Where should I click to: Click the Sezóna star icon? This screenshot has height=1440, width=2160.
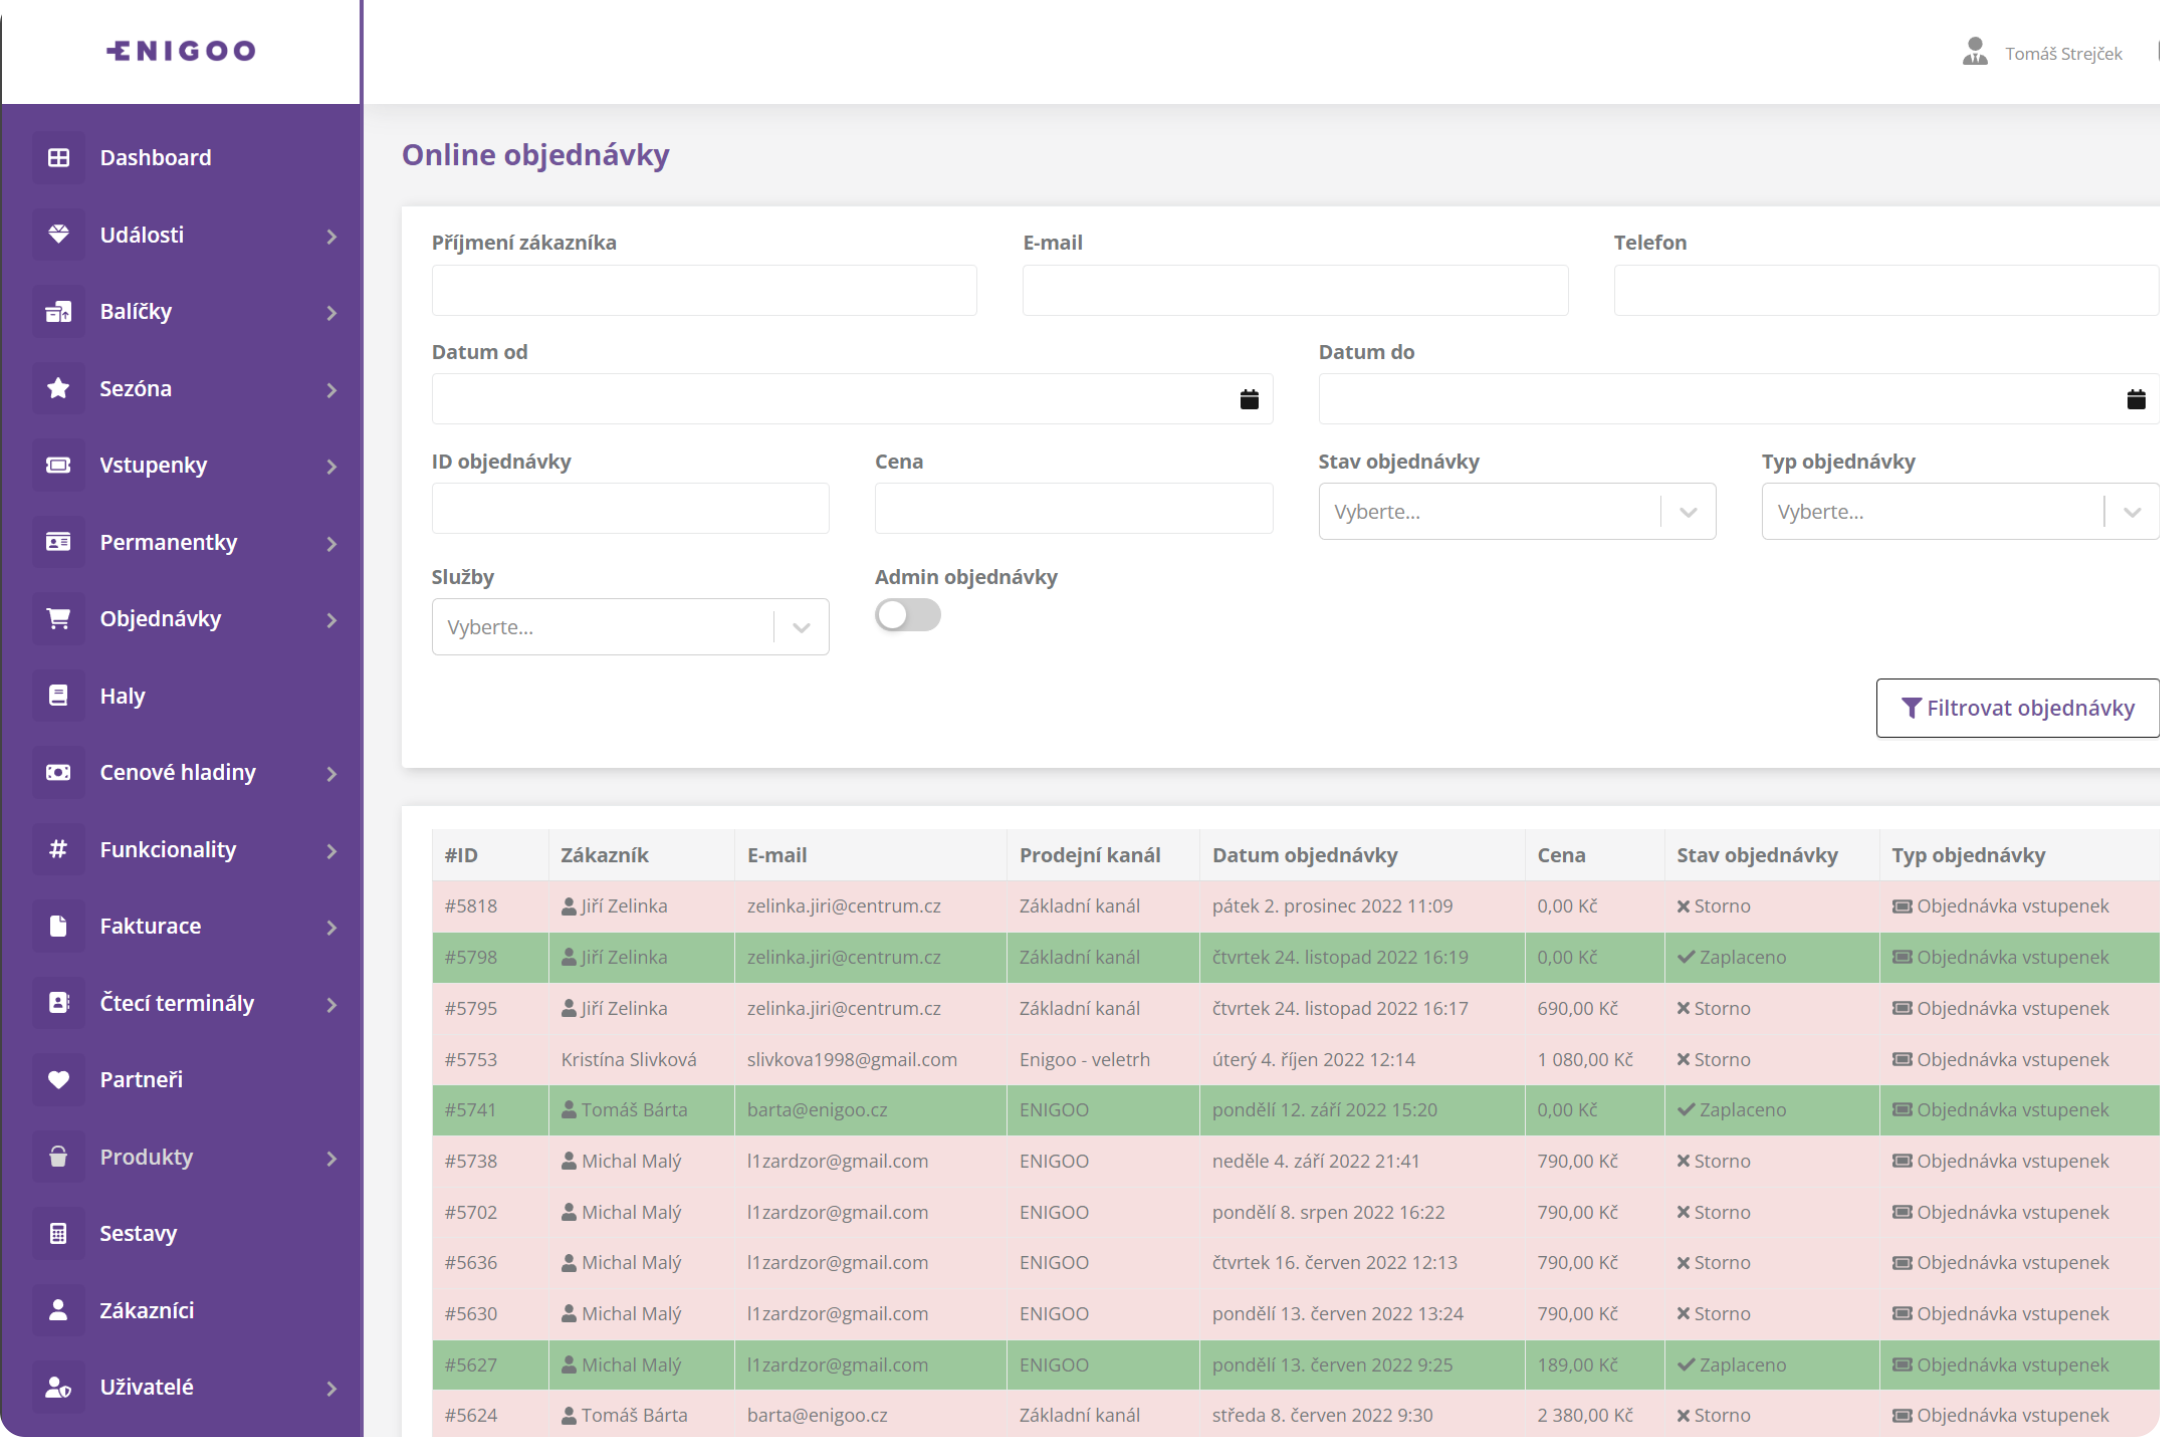point(59,388)
